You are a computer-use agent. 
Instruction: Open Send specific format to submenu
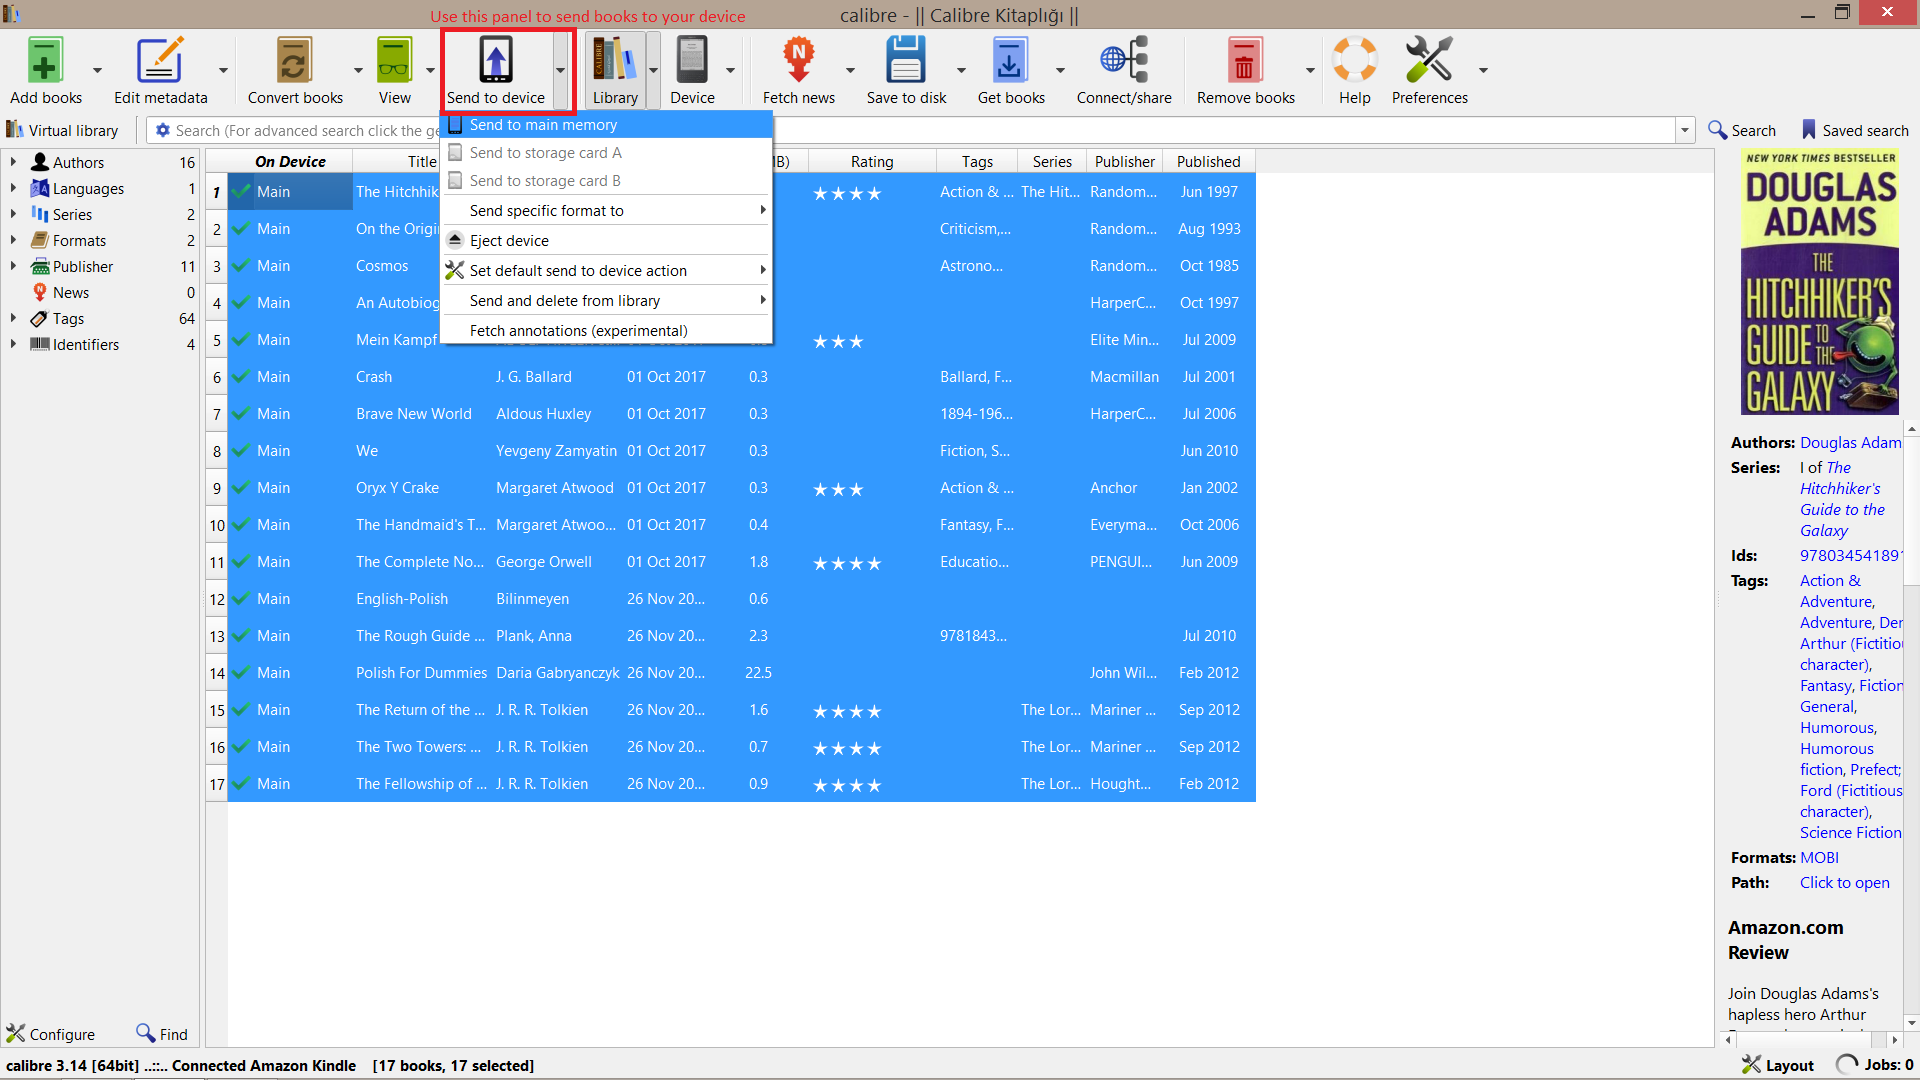pyautogui.click(x=606, y=211)
